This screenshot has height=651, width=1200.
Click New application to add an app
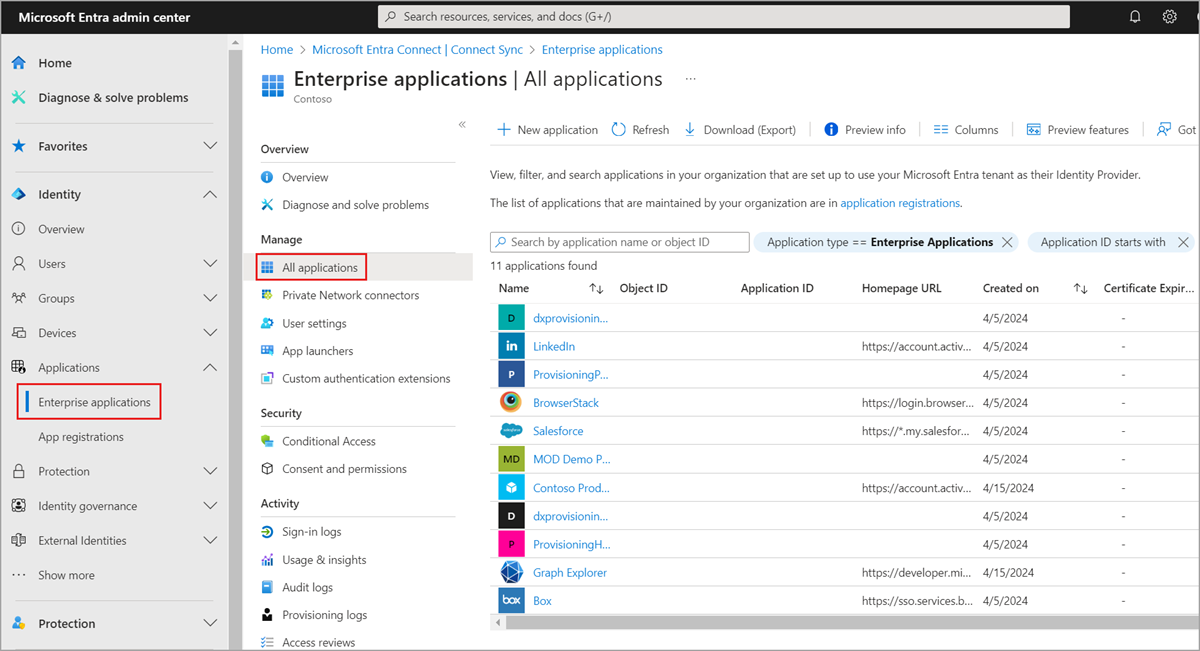tap(546, 129)
